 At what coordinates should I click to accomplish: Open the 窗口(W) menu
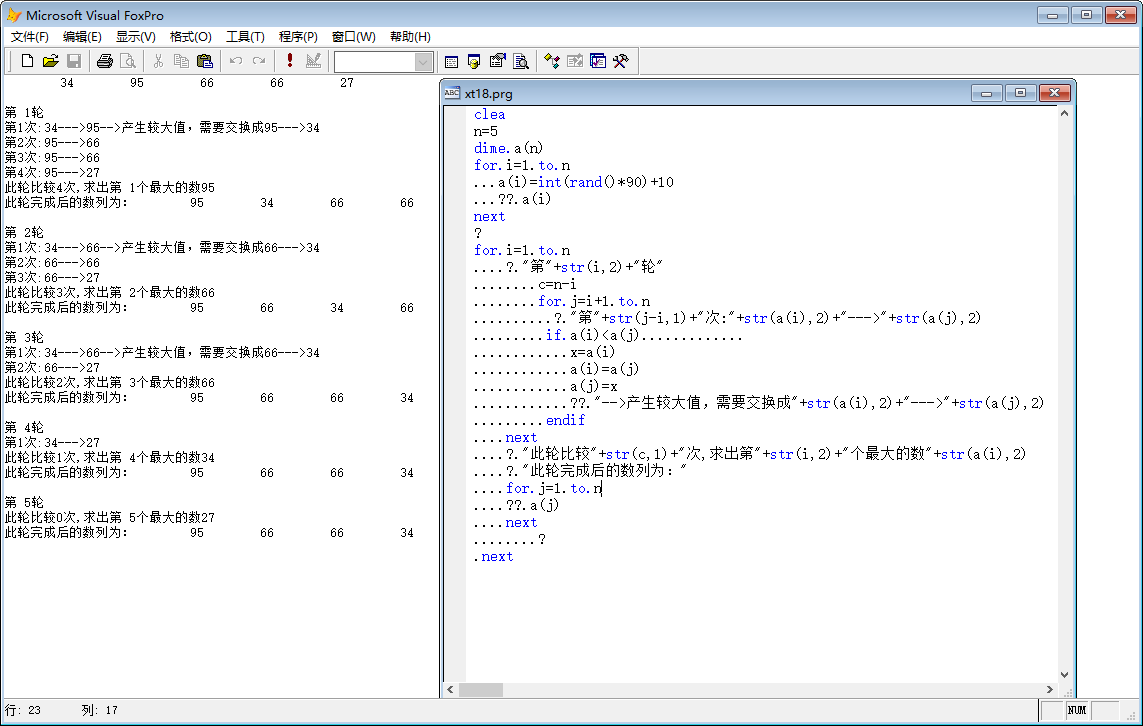pos(354,36)
